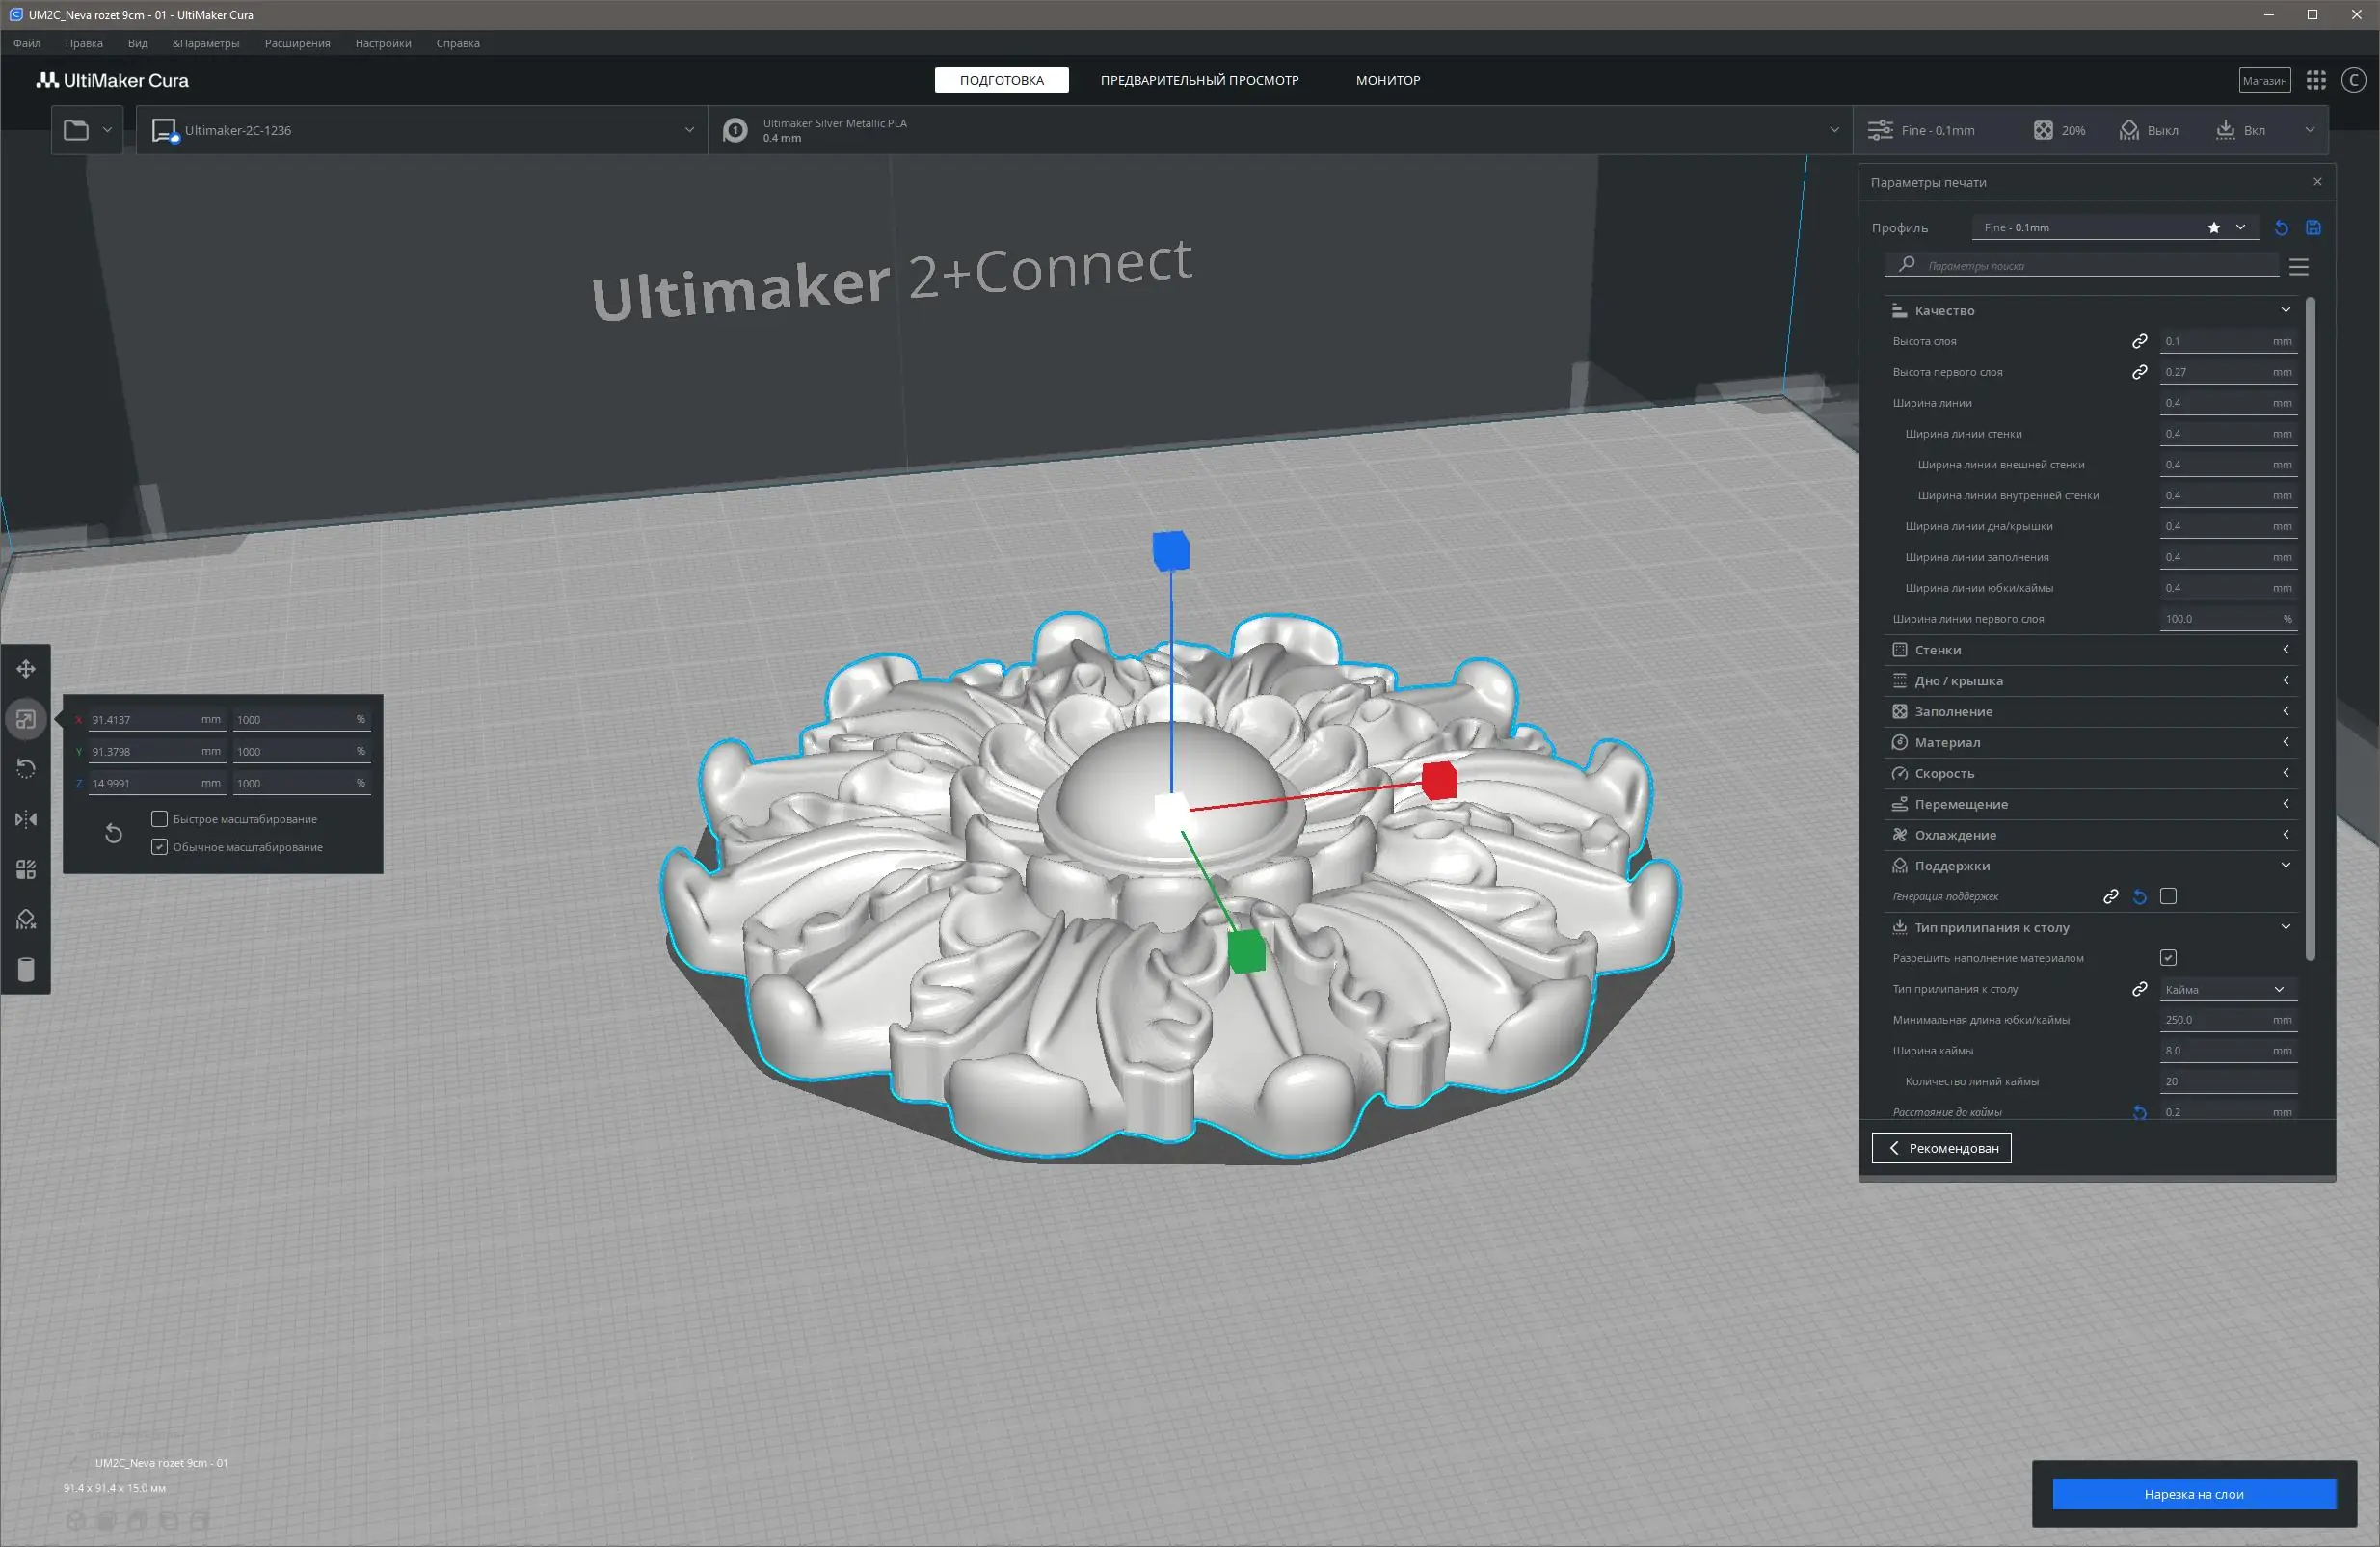Uncheck Обычное масштабирование checkbox
Screen dimensions: 2380x1547
pos(159,847)
